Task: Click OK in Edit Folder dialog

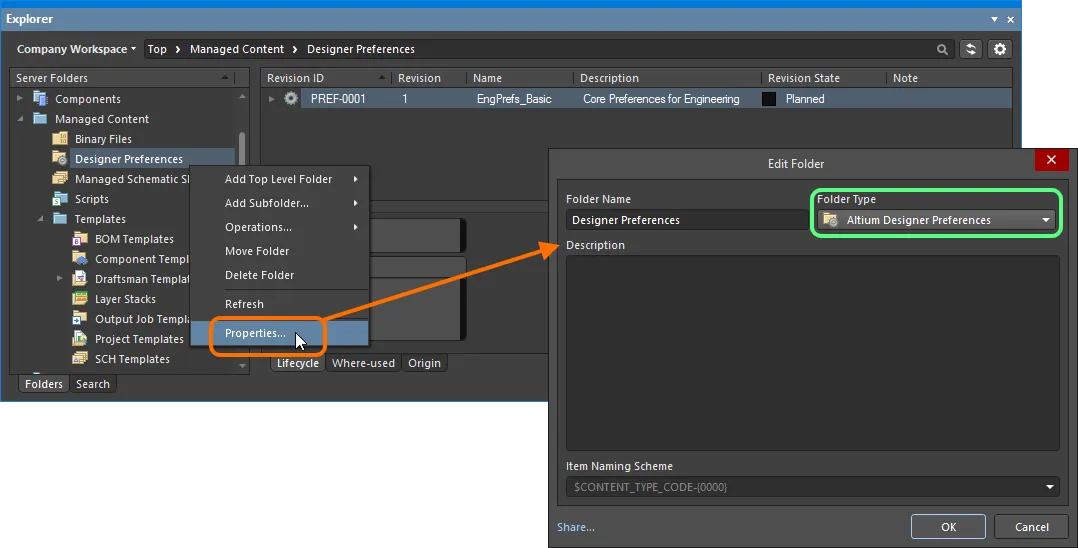Action: [x=948, y=527]
